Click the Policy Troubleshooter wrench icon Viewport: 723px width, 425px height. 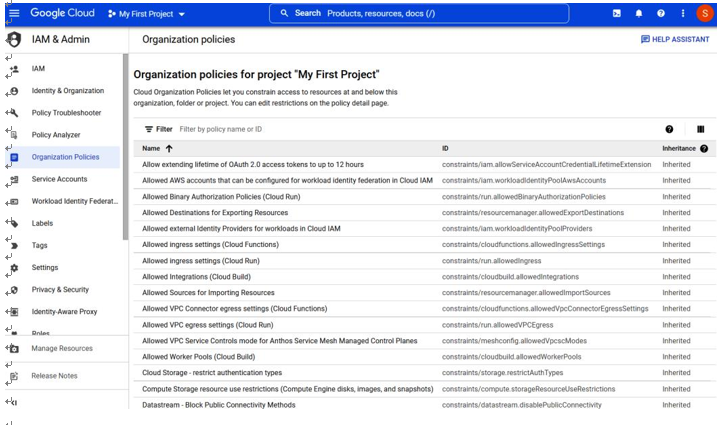14,112
